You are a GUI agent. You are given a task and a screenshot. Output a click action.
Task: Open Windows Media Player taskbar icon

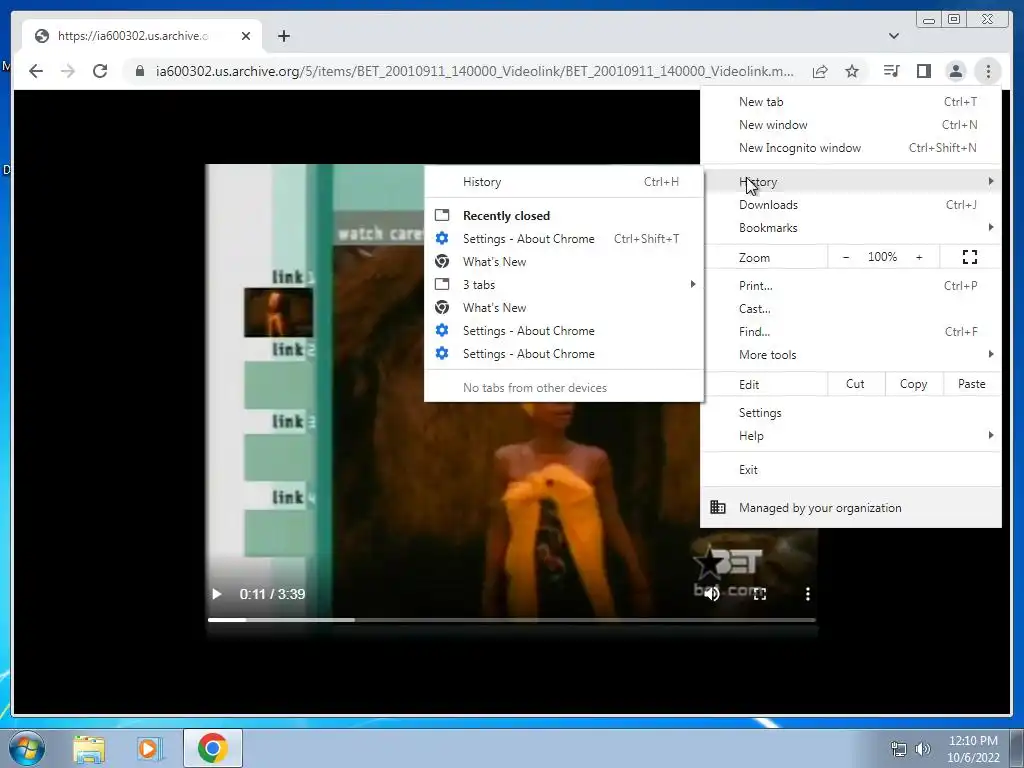(x=149, y=748)
